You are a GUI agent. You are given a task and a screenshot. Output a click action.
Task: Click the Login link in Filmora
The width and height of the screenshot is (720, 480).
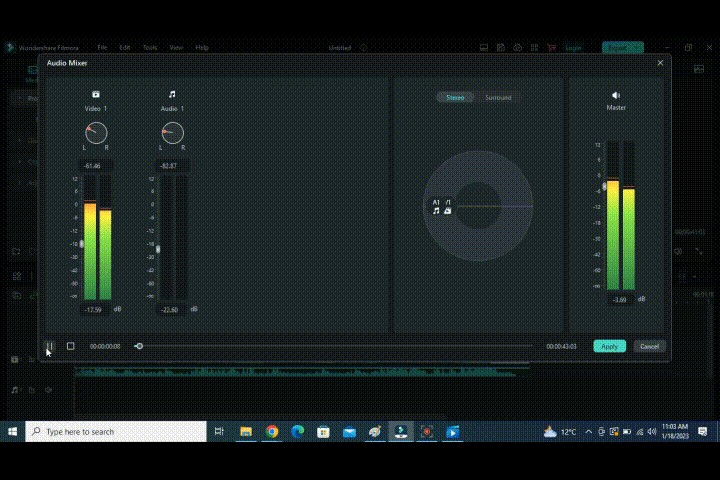[x=573, y=47]
